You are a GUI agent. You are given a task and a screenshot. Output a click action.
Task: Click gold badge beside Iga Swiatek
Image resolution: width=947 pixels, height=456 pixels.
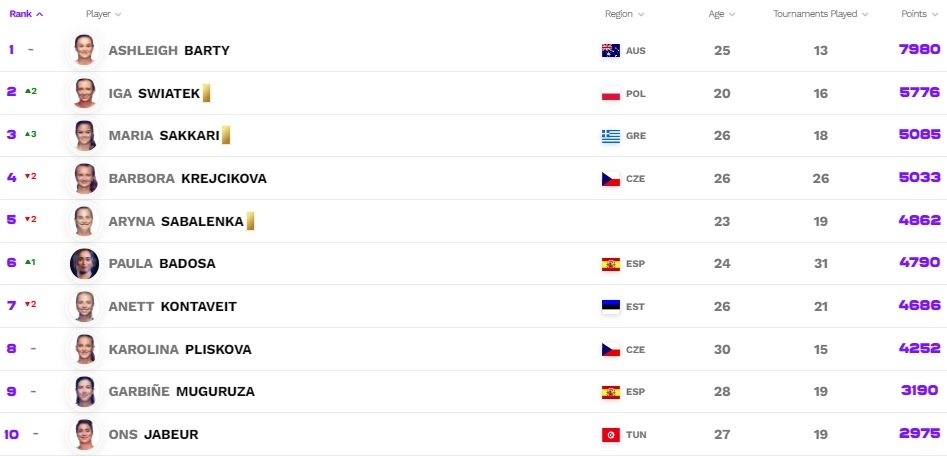coord(206,93)
